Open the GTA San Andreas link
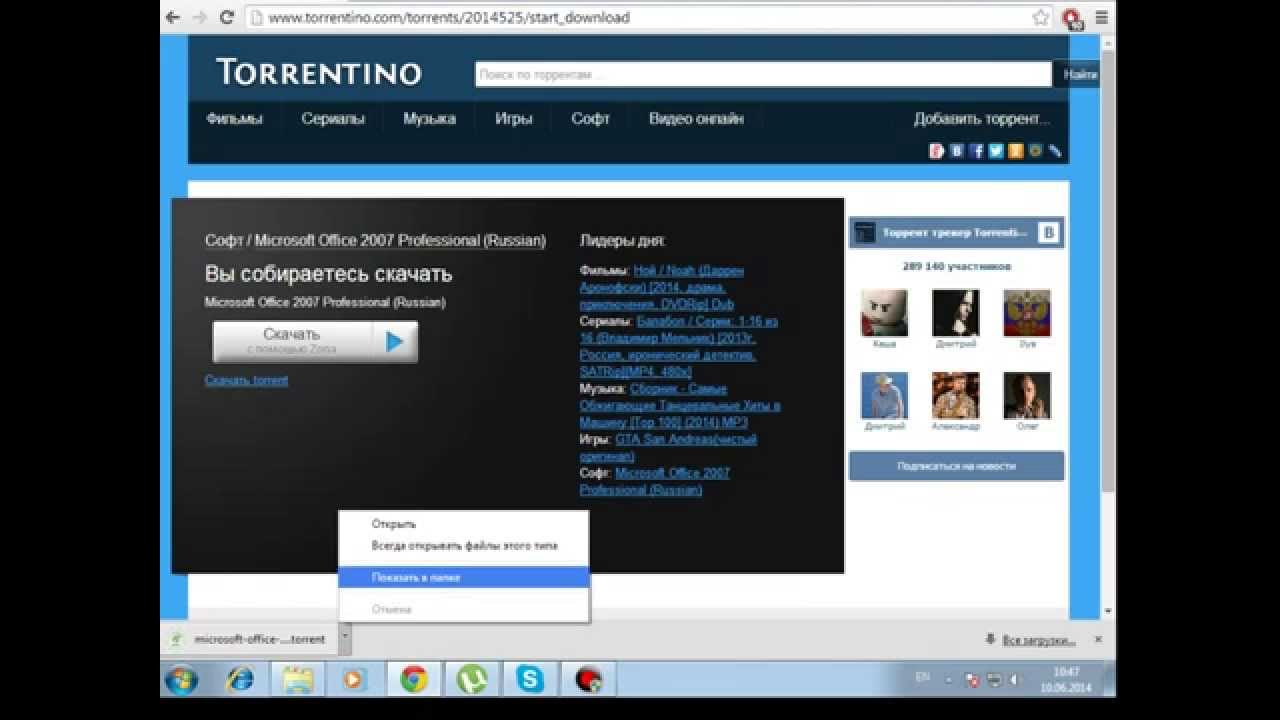The height and width of the screenshot is (720, 1280). tap(668, 448)
